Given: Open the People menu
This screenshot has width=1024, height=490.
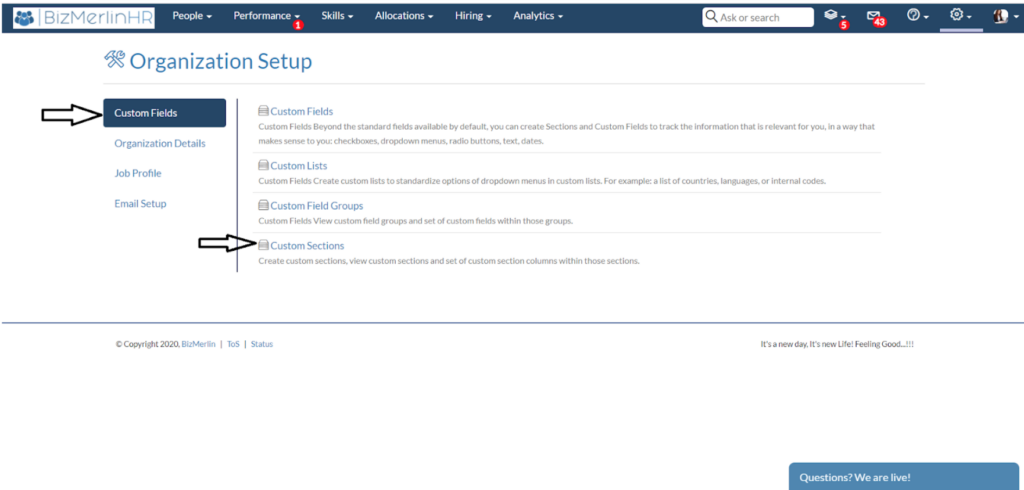Looking at the screenshot, I should (192, 16).
